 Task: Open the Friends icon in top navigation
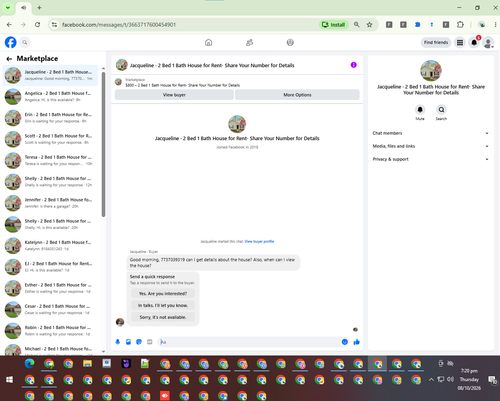coord(249,42)
